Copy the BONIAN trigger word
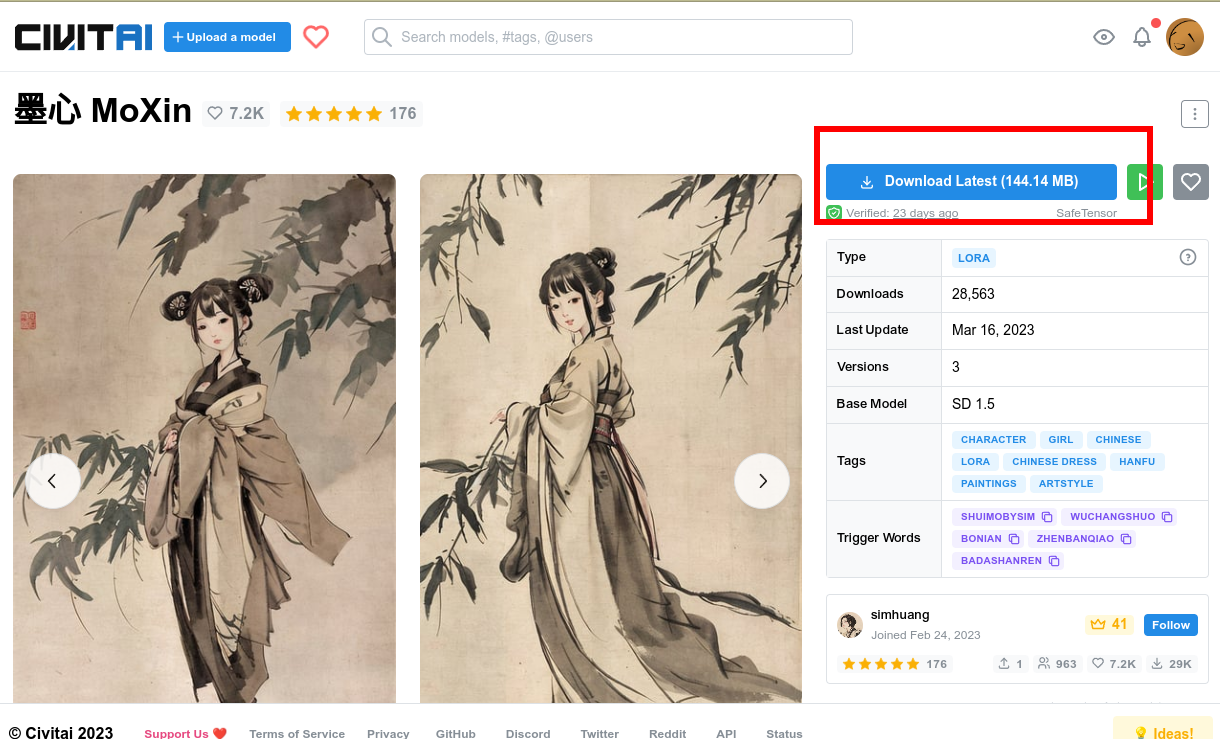Viewport: 1220px width, 739px height. coord(1014,539)
